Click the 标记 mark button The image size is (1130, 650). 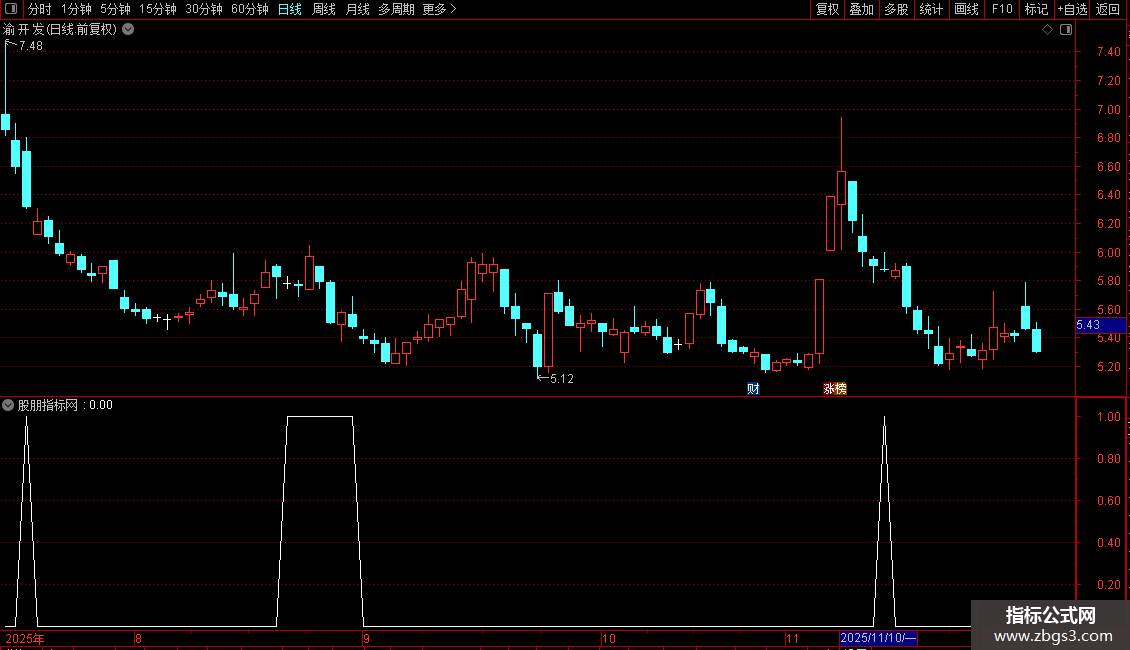point(1036,9)
